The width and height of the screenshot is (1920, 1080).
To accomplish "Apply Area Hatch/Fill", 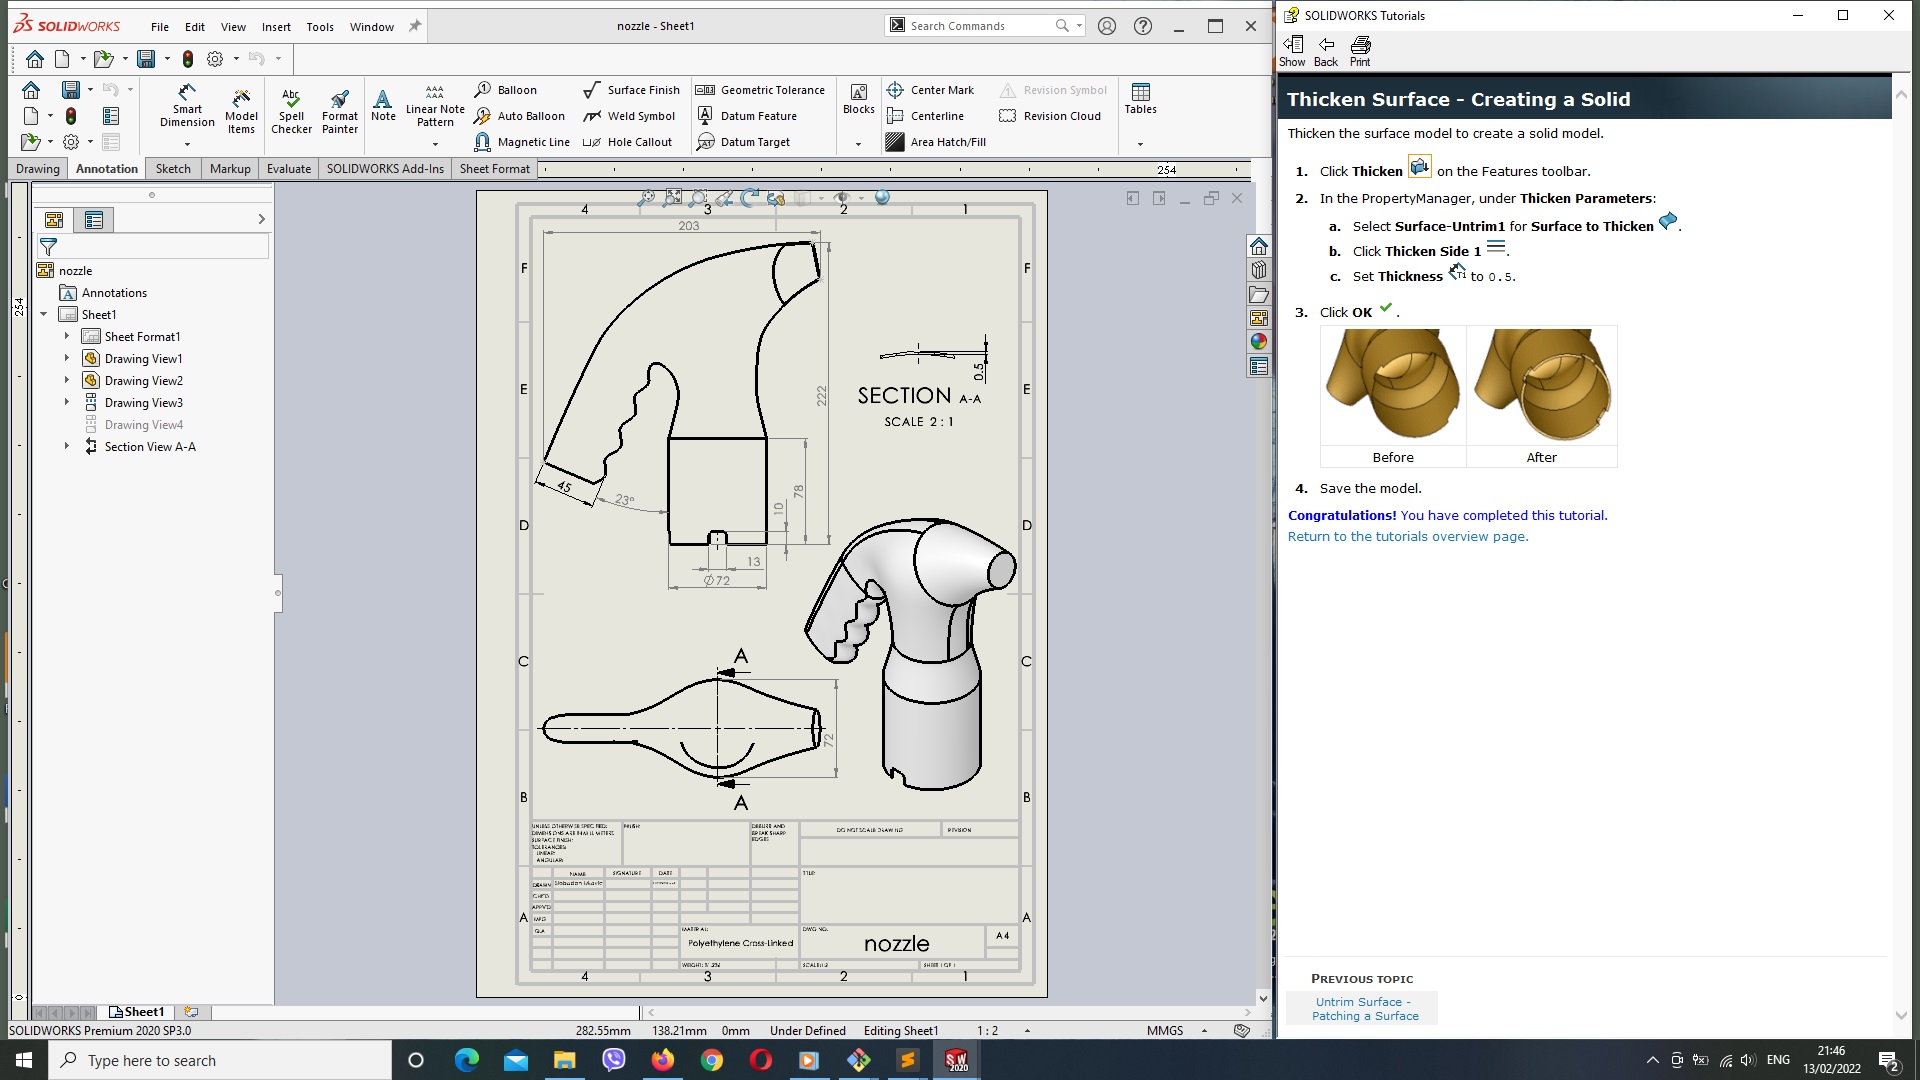I will click(x=936, y=142).
